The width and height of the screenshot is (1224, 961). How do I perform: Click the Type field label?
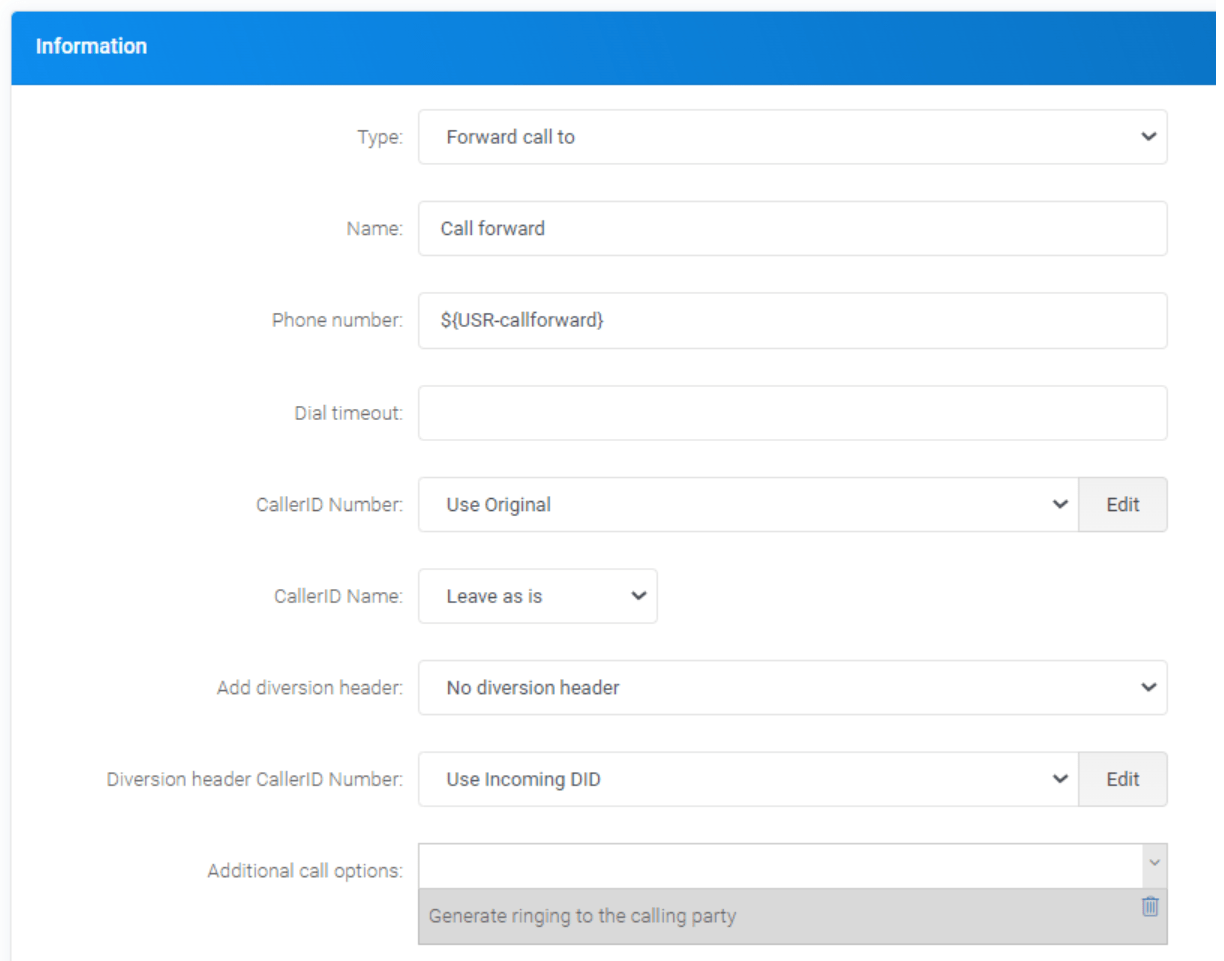[379, 138]
